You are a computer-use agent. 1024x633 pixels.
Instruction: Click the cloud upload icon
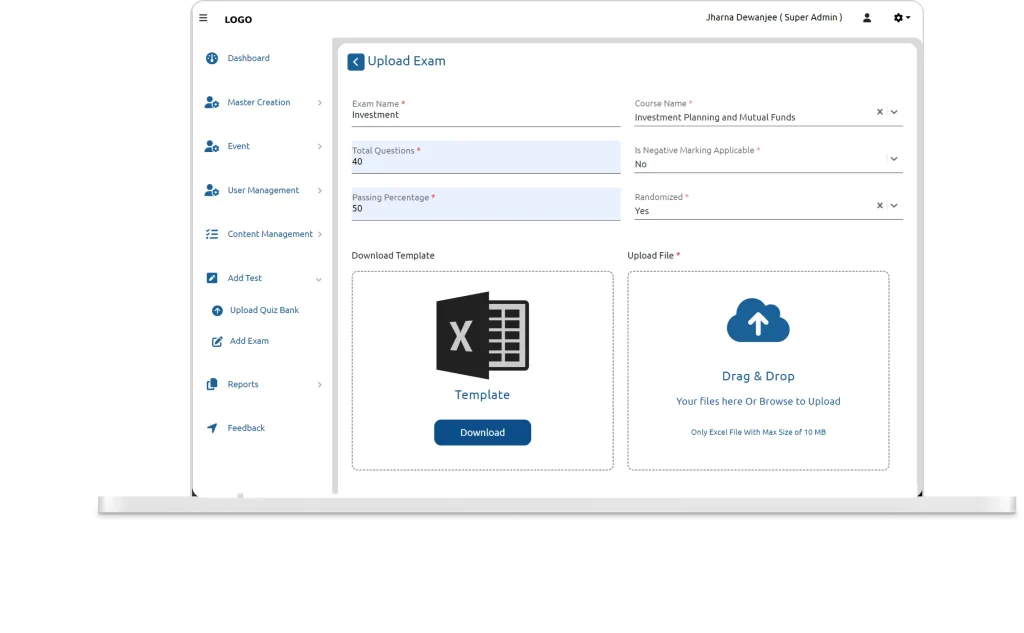click(x=758, y=321)
